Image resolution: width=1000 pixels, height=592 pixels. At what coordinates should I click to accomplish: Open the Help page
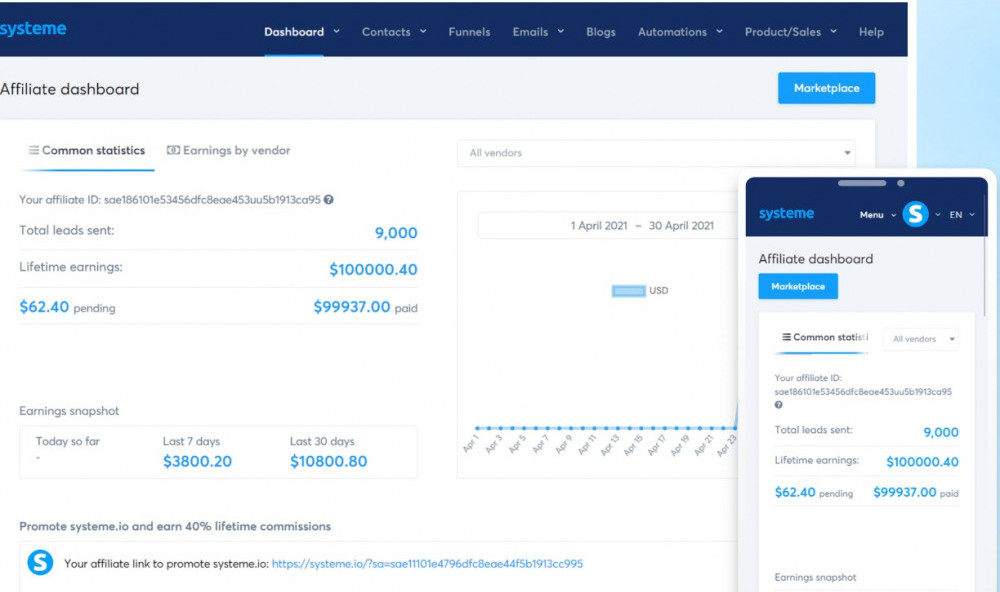(871, 32)
